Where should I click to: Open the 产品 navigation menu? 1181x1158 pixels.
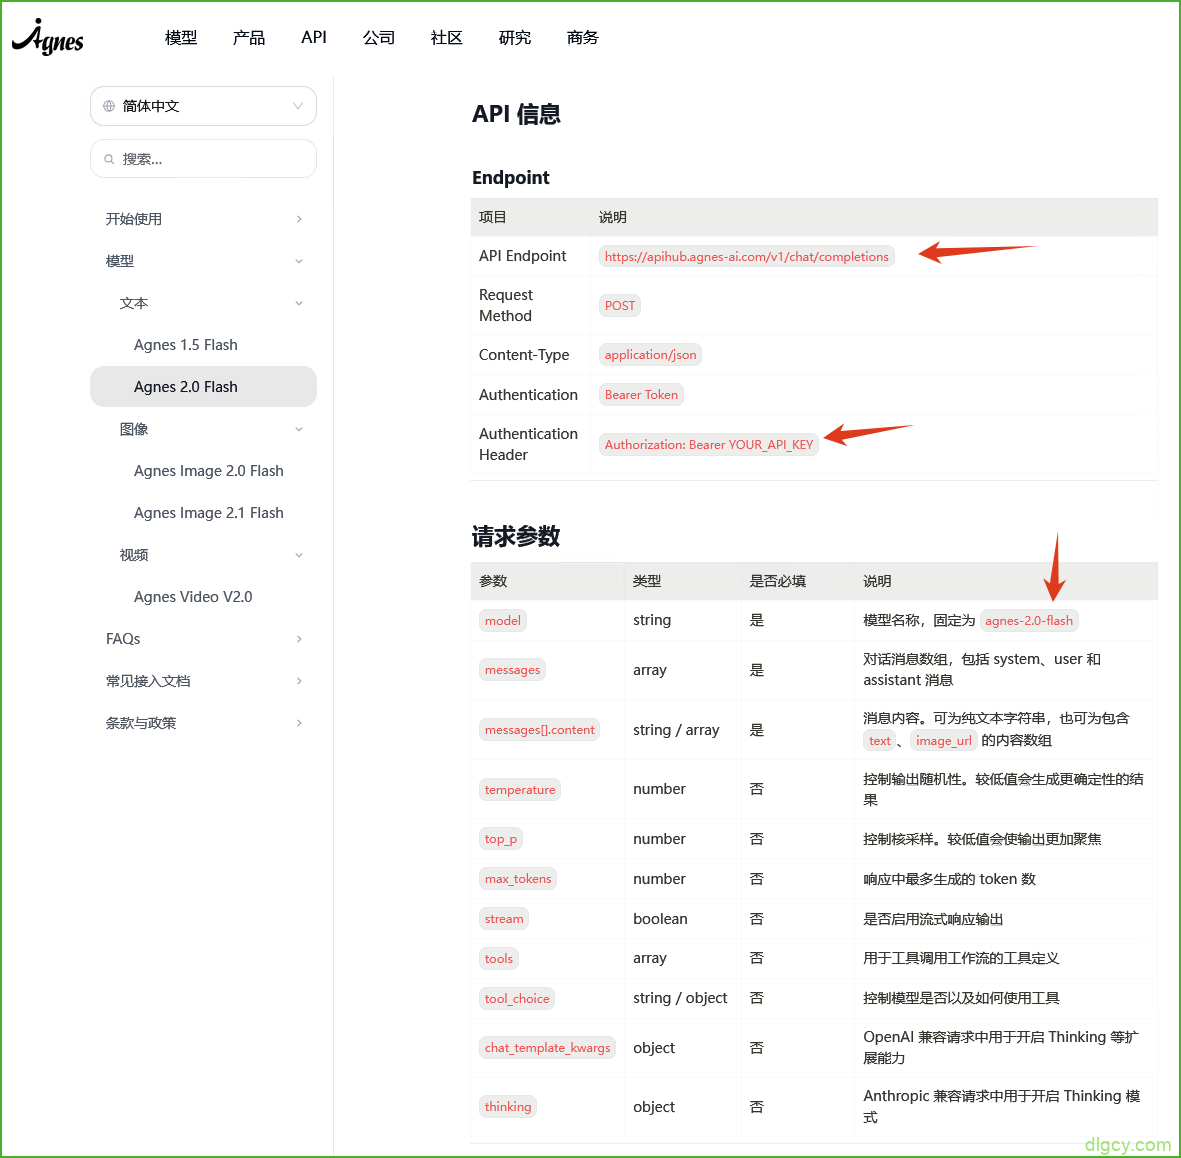(x=249, y=38)
